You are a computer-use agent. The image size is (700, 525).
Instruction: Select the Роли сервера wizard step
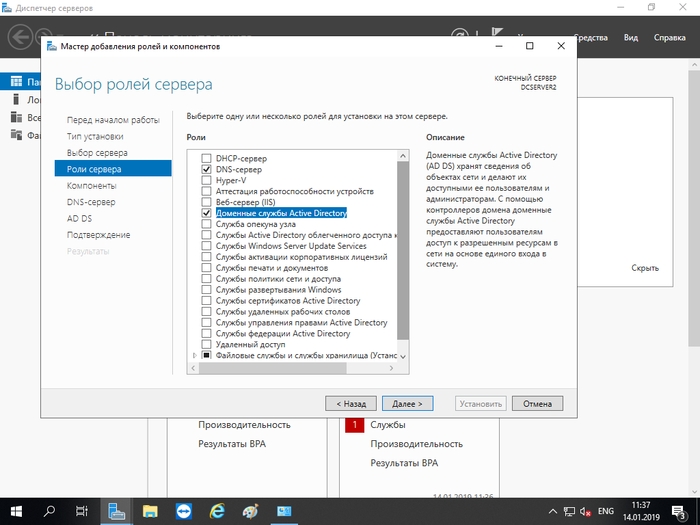click(113, 169)
